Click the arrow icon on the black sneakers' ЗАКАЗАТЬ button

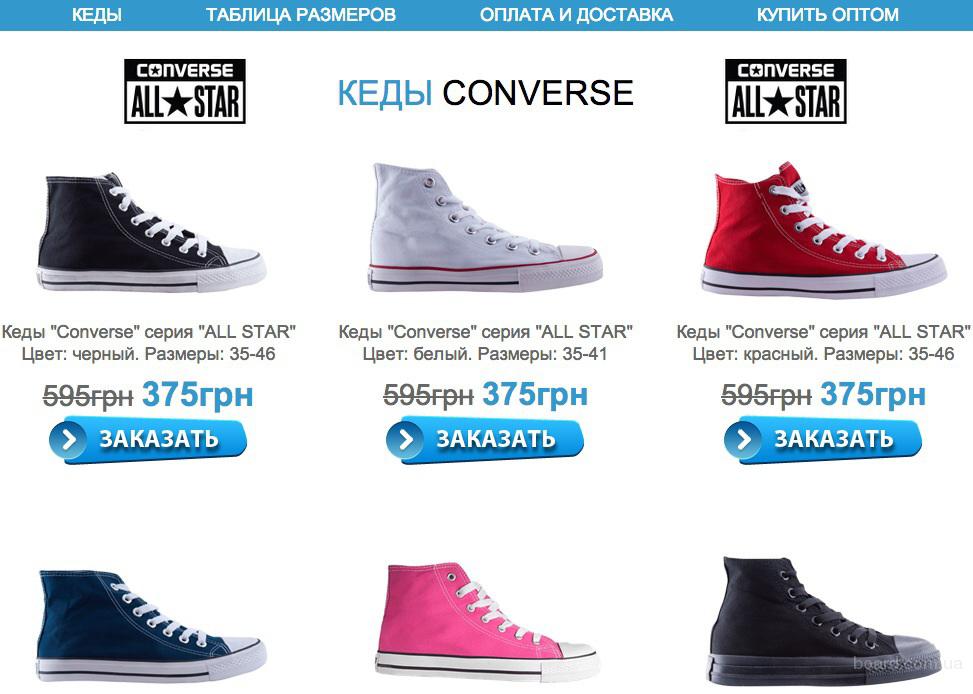pos(70,439)
